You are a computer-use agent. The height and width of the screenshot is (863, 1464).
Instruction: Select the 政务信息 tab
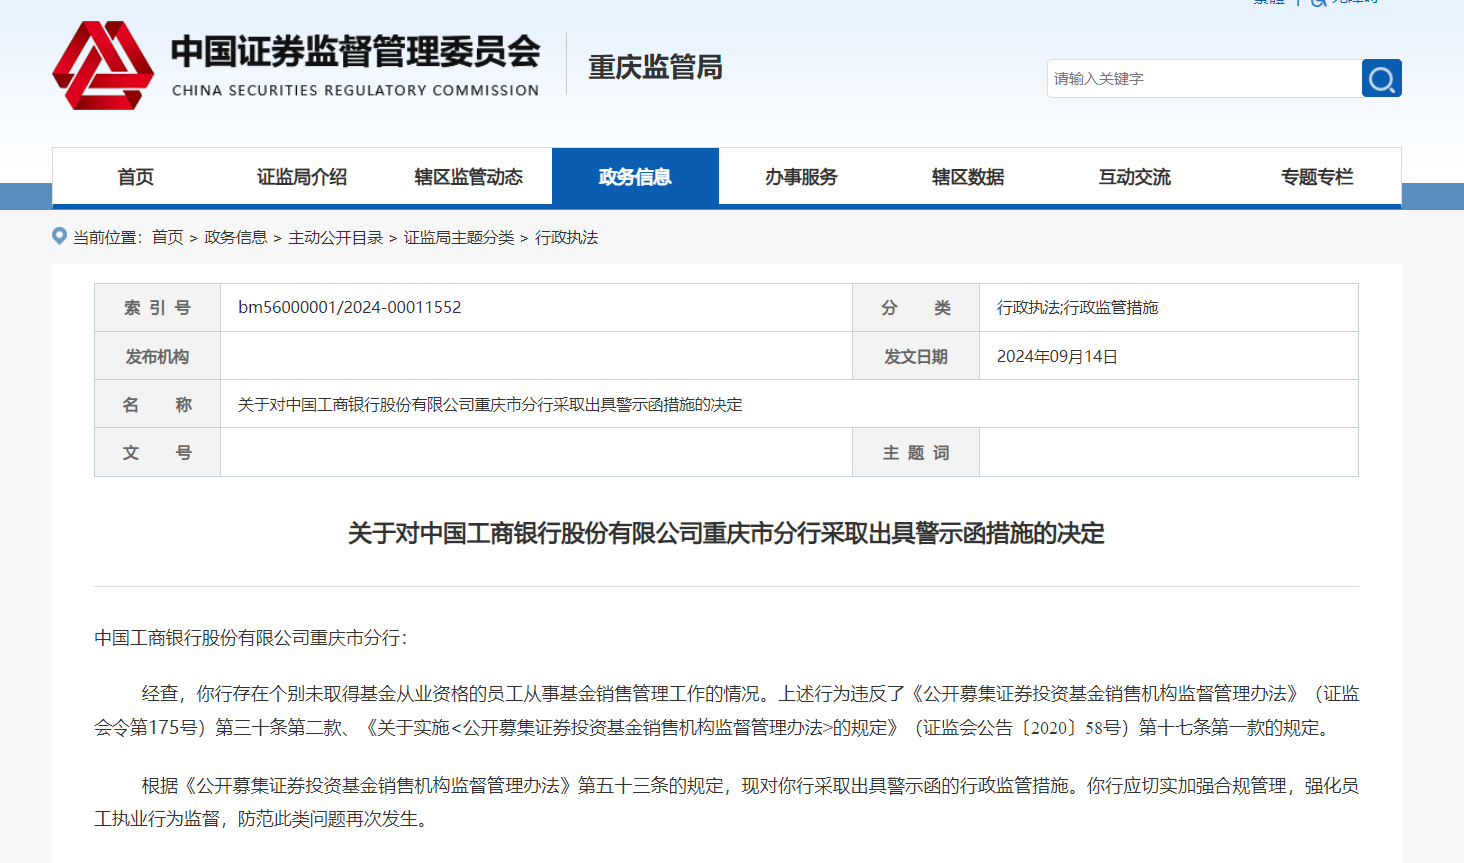(x=635, y=176)
